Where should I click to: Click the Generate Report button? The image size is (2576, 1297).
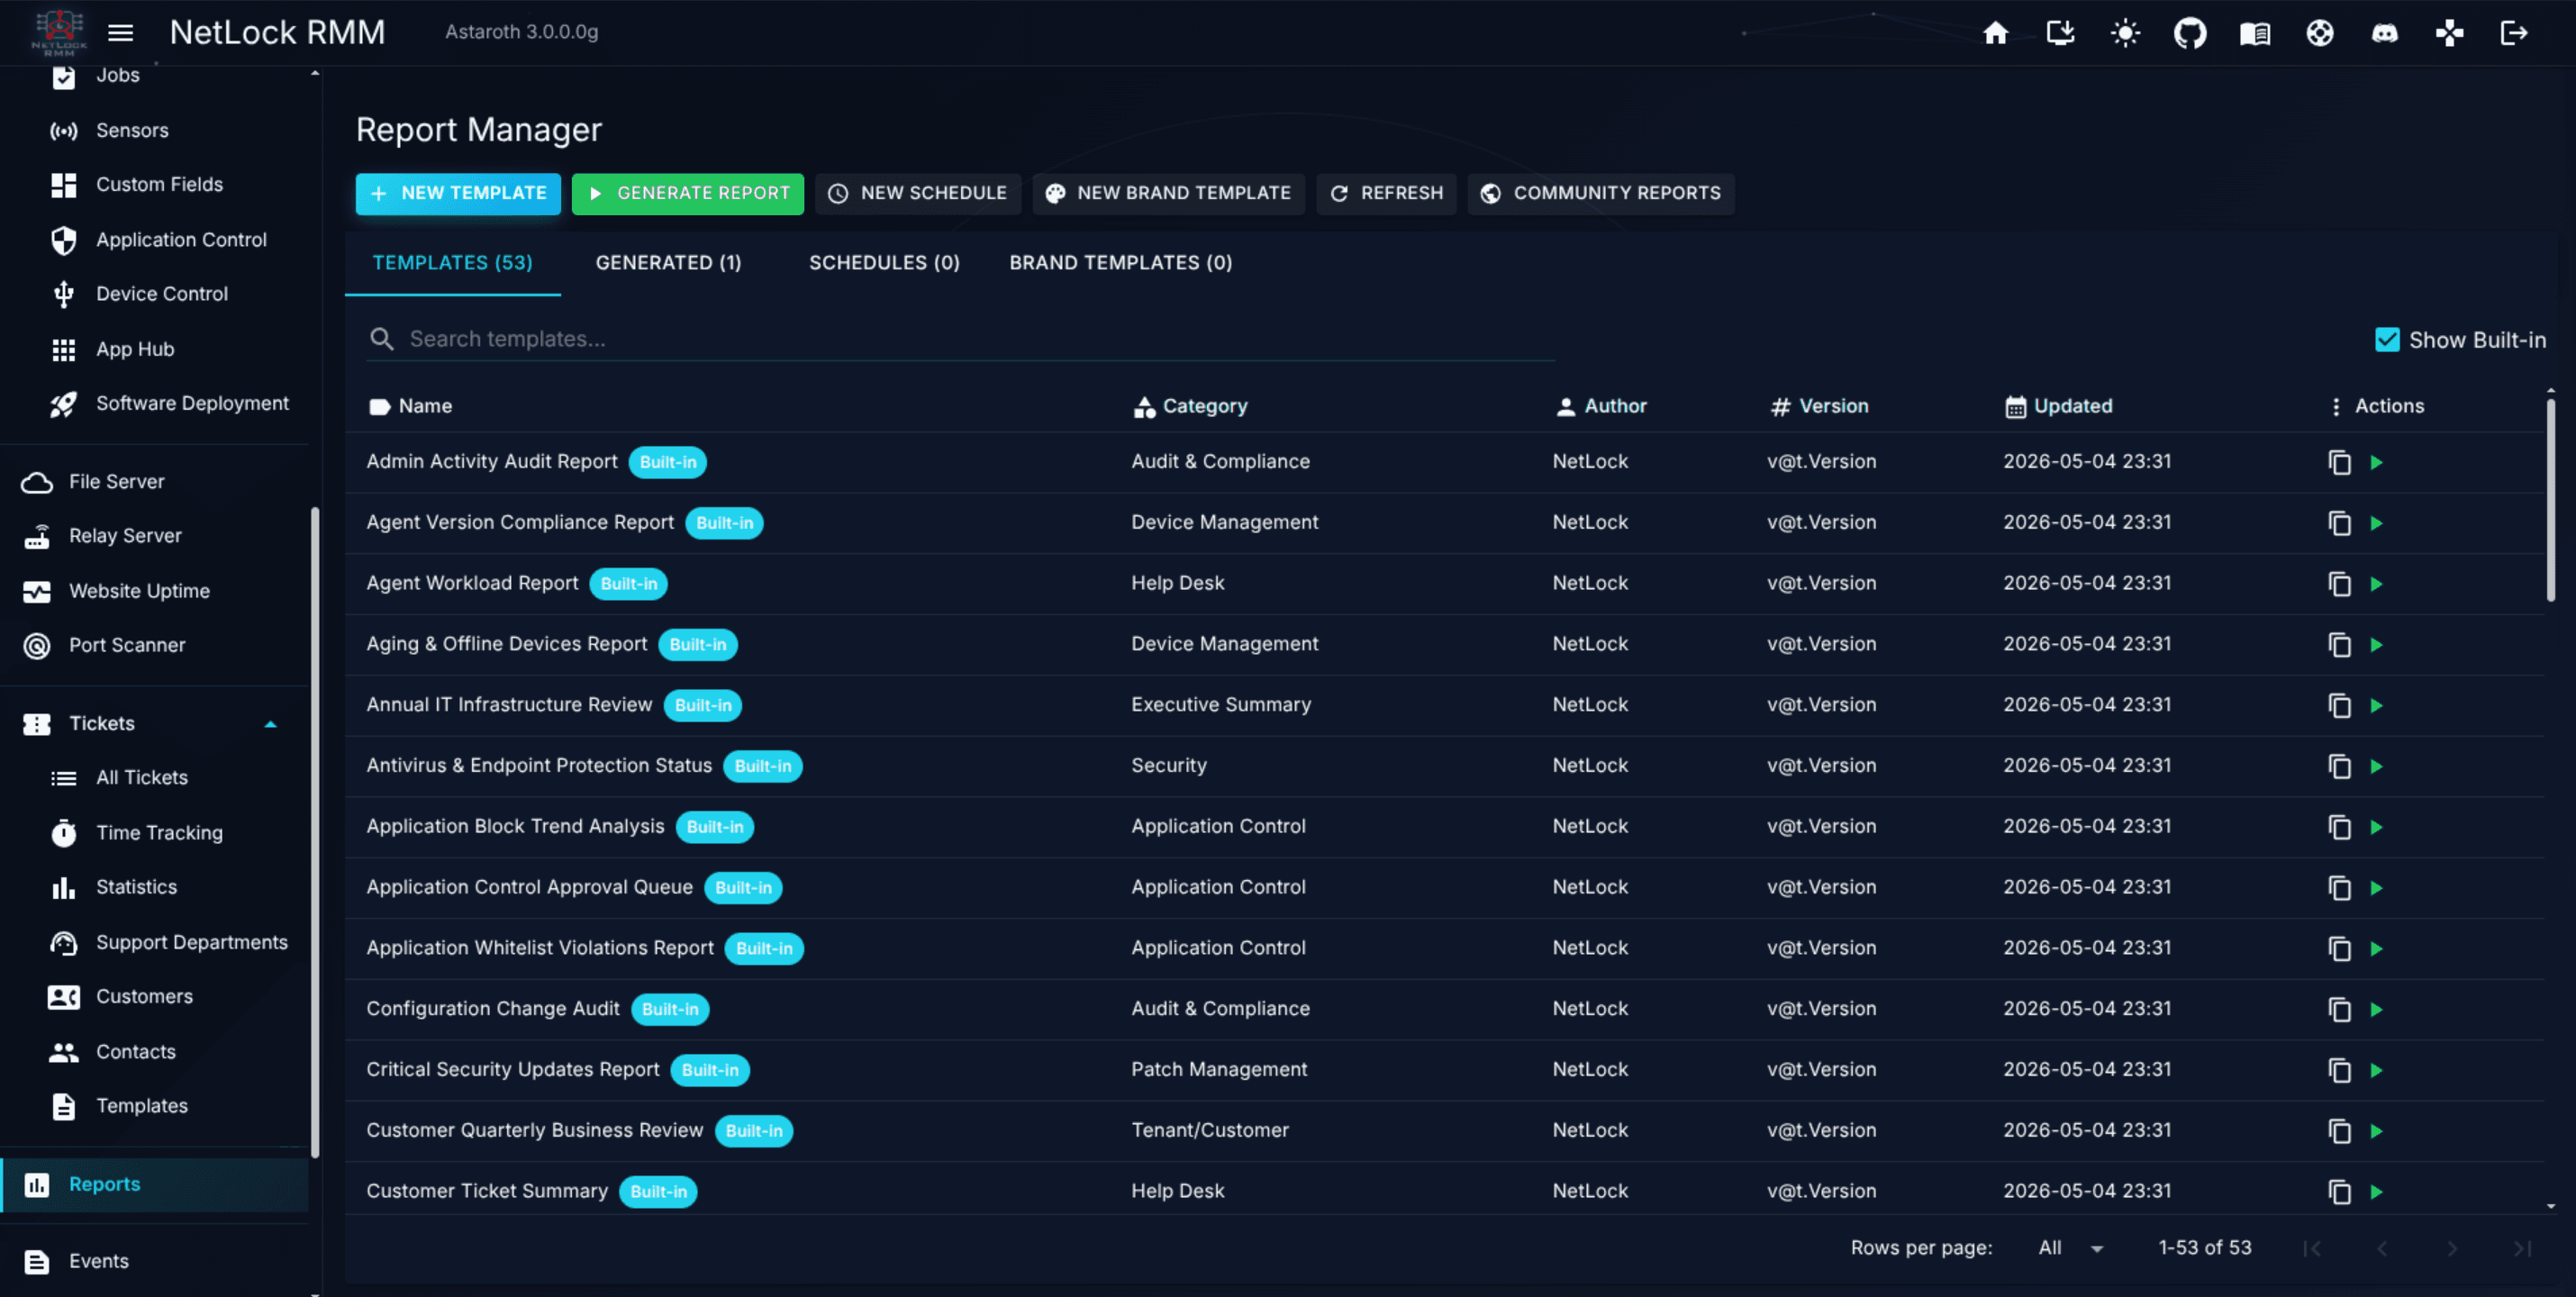click(x=688, y=194)
